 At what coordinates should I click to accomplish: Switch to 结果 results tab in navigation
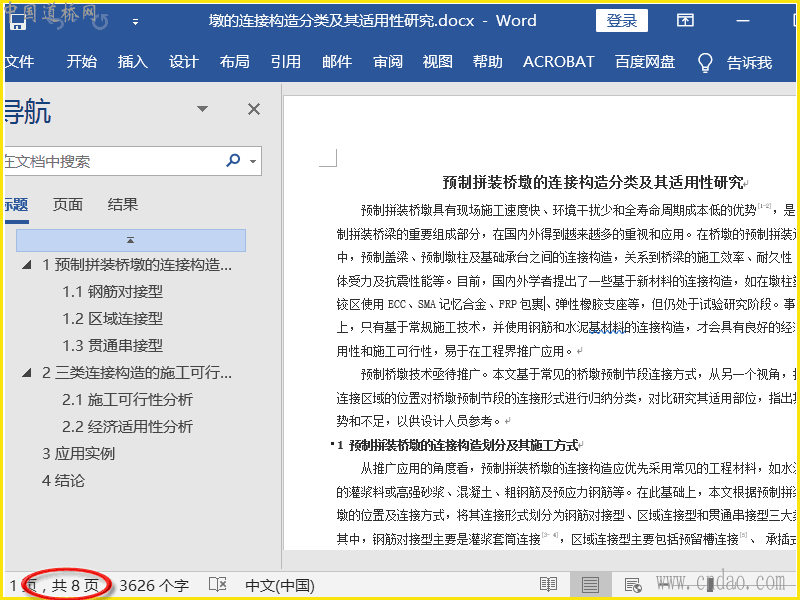pos(122,205)
